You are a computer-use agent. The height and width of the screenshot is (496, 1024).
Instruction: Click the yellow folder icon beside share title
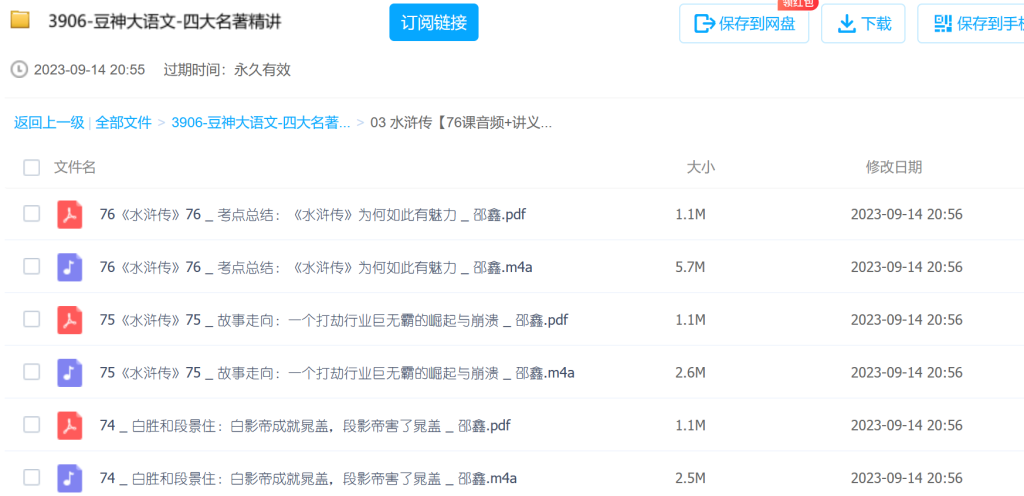(20, 21)
